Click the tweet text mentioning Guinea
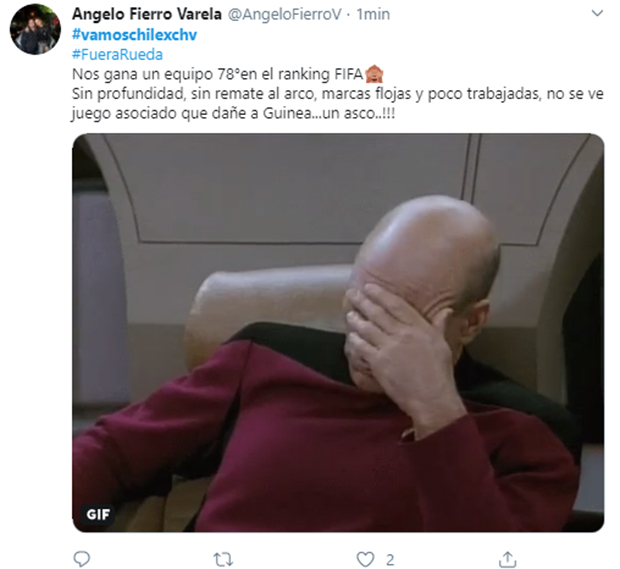 [x=233, y=113]
